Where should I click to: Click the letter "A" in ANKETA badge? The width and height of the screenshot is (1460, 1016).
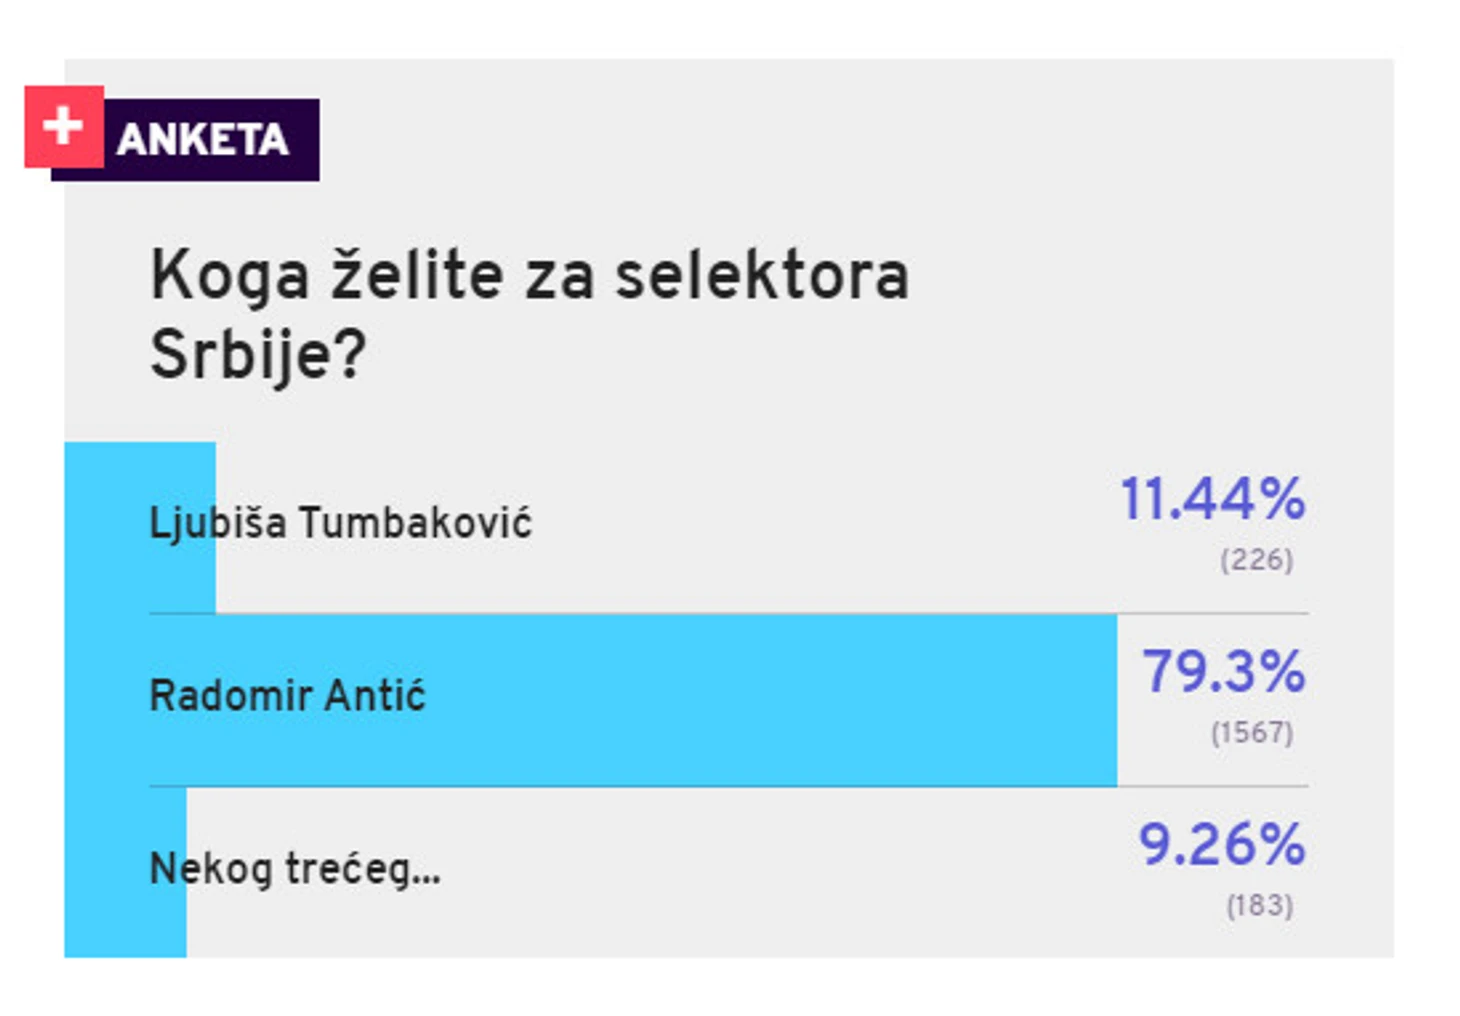131,140
